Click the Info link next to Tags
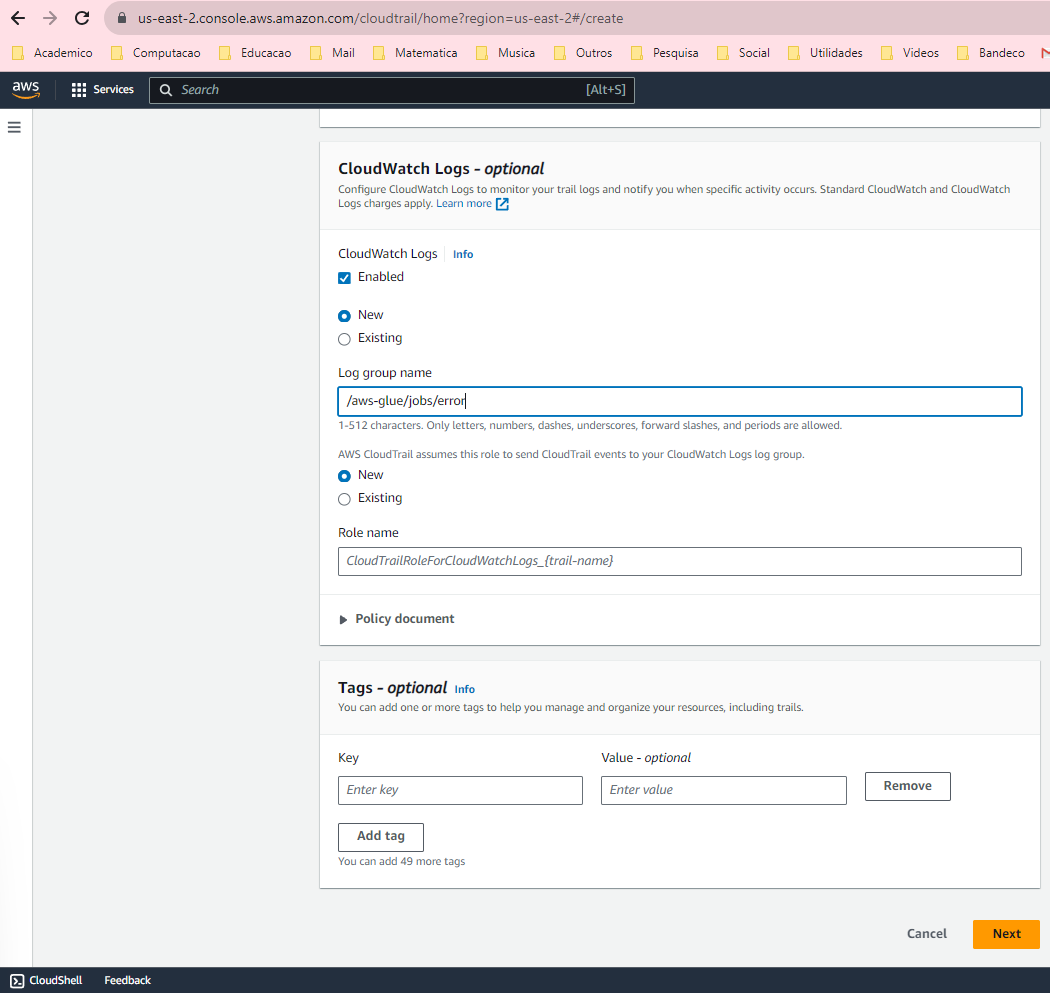1050x993 pixels. click(x=464, y=689)
